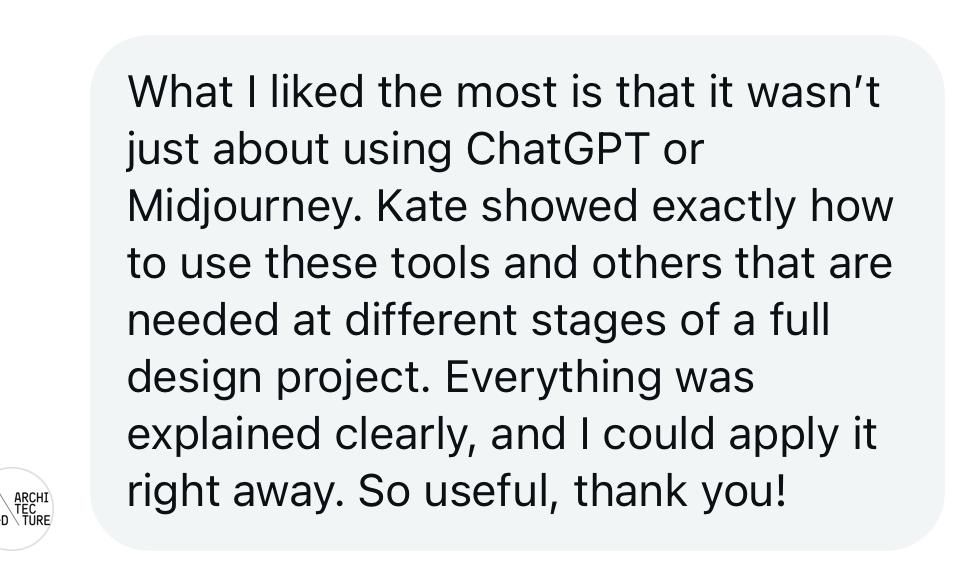Click the phrase 'What I liked'
972x568 pixels.
click(245, 92)
